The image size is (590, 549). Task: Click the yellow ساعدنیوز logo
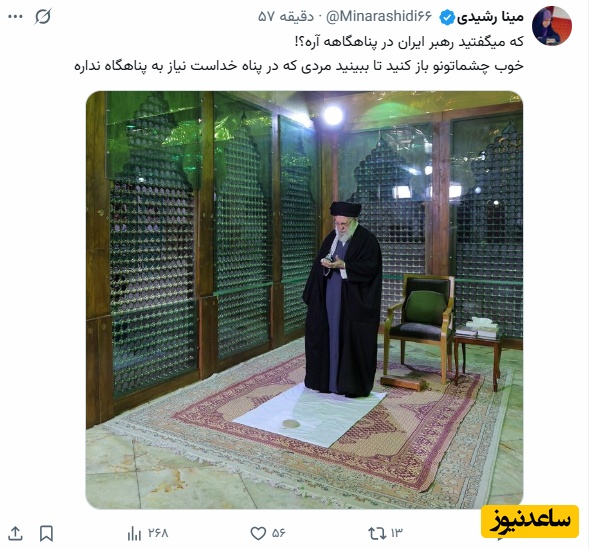[530, 521]
